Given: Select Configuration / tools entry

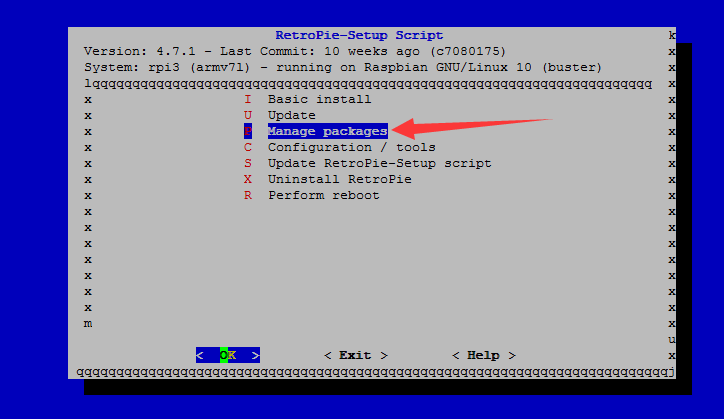Looking at the screenshot, I should coord(351,147).
